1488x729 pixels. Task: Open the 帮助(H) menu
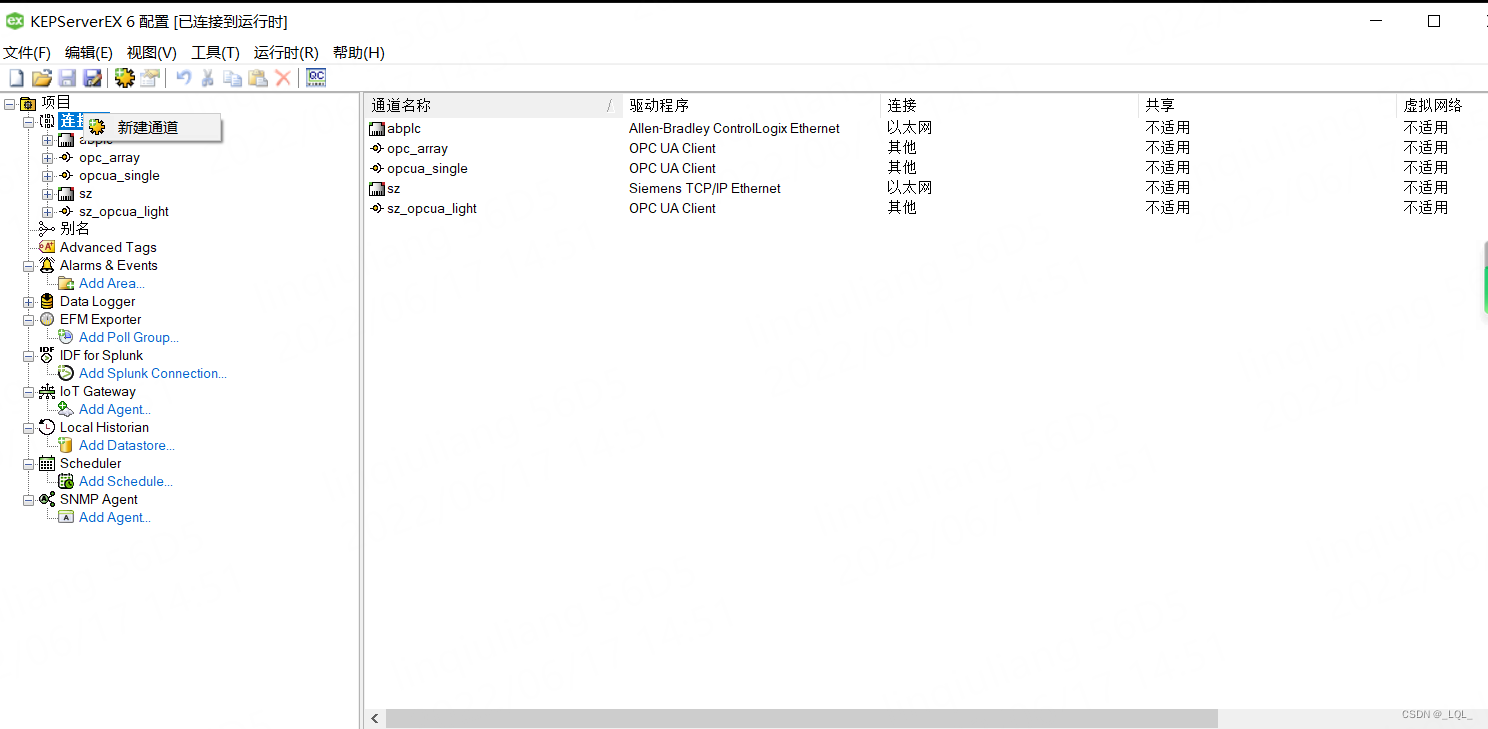[358, 53]
